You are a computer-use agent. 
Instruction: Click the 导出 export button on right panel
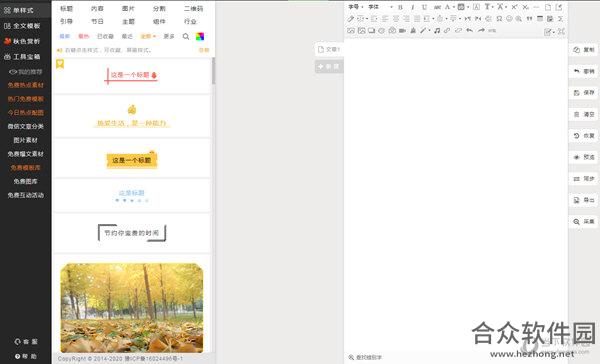584,200
